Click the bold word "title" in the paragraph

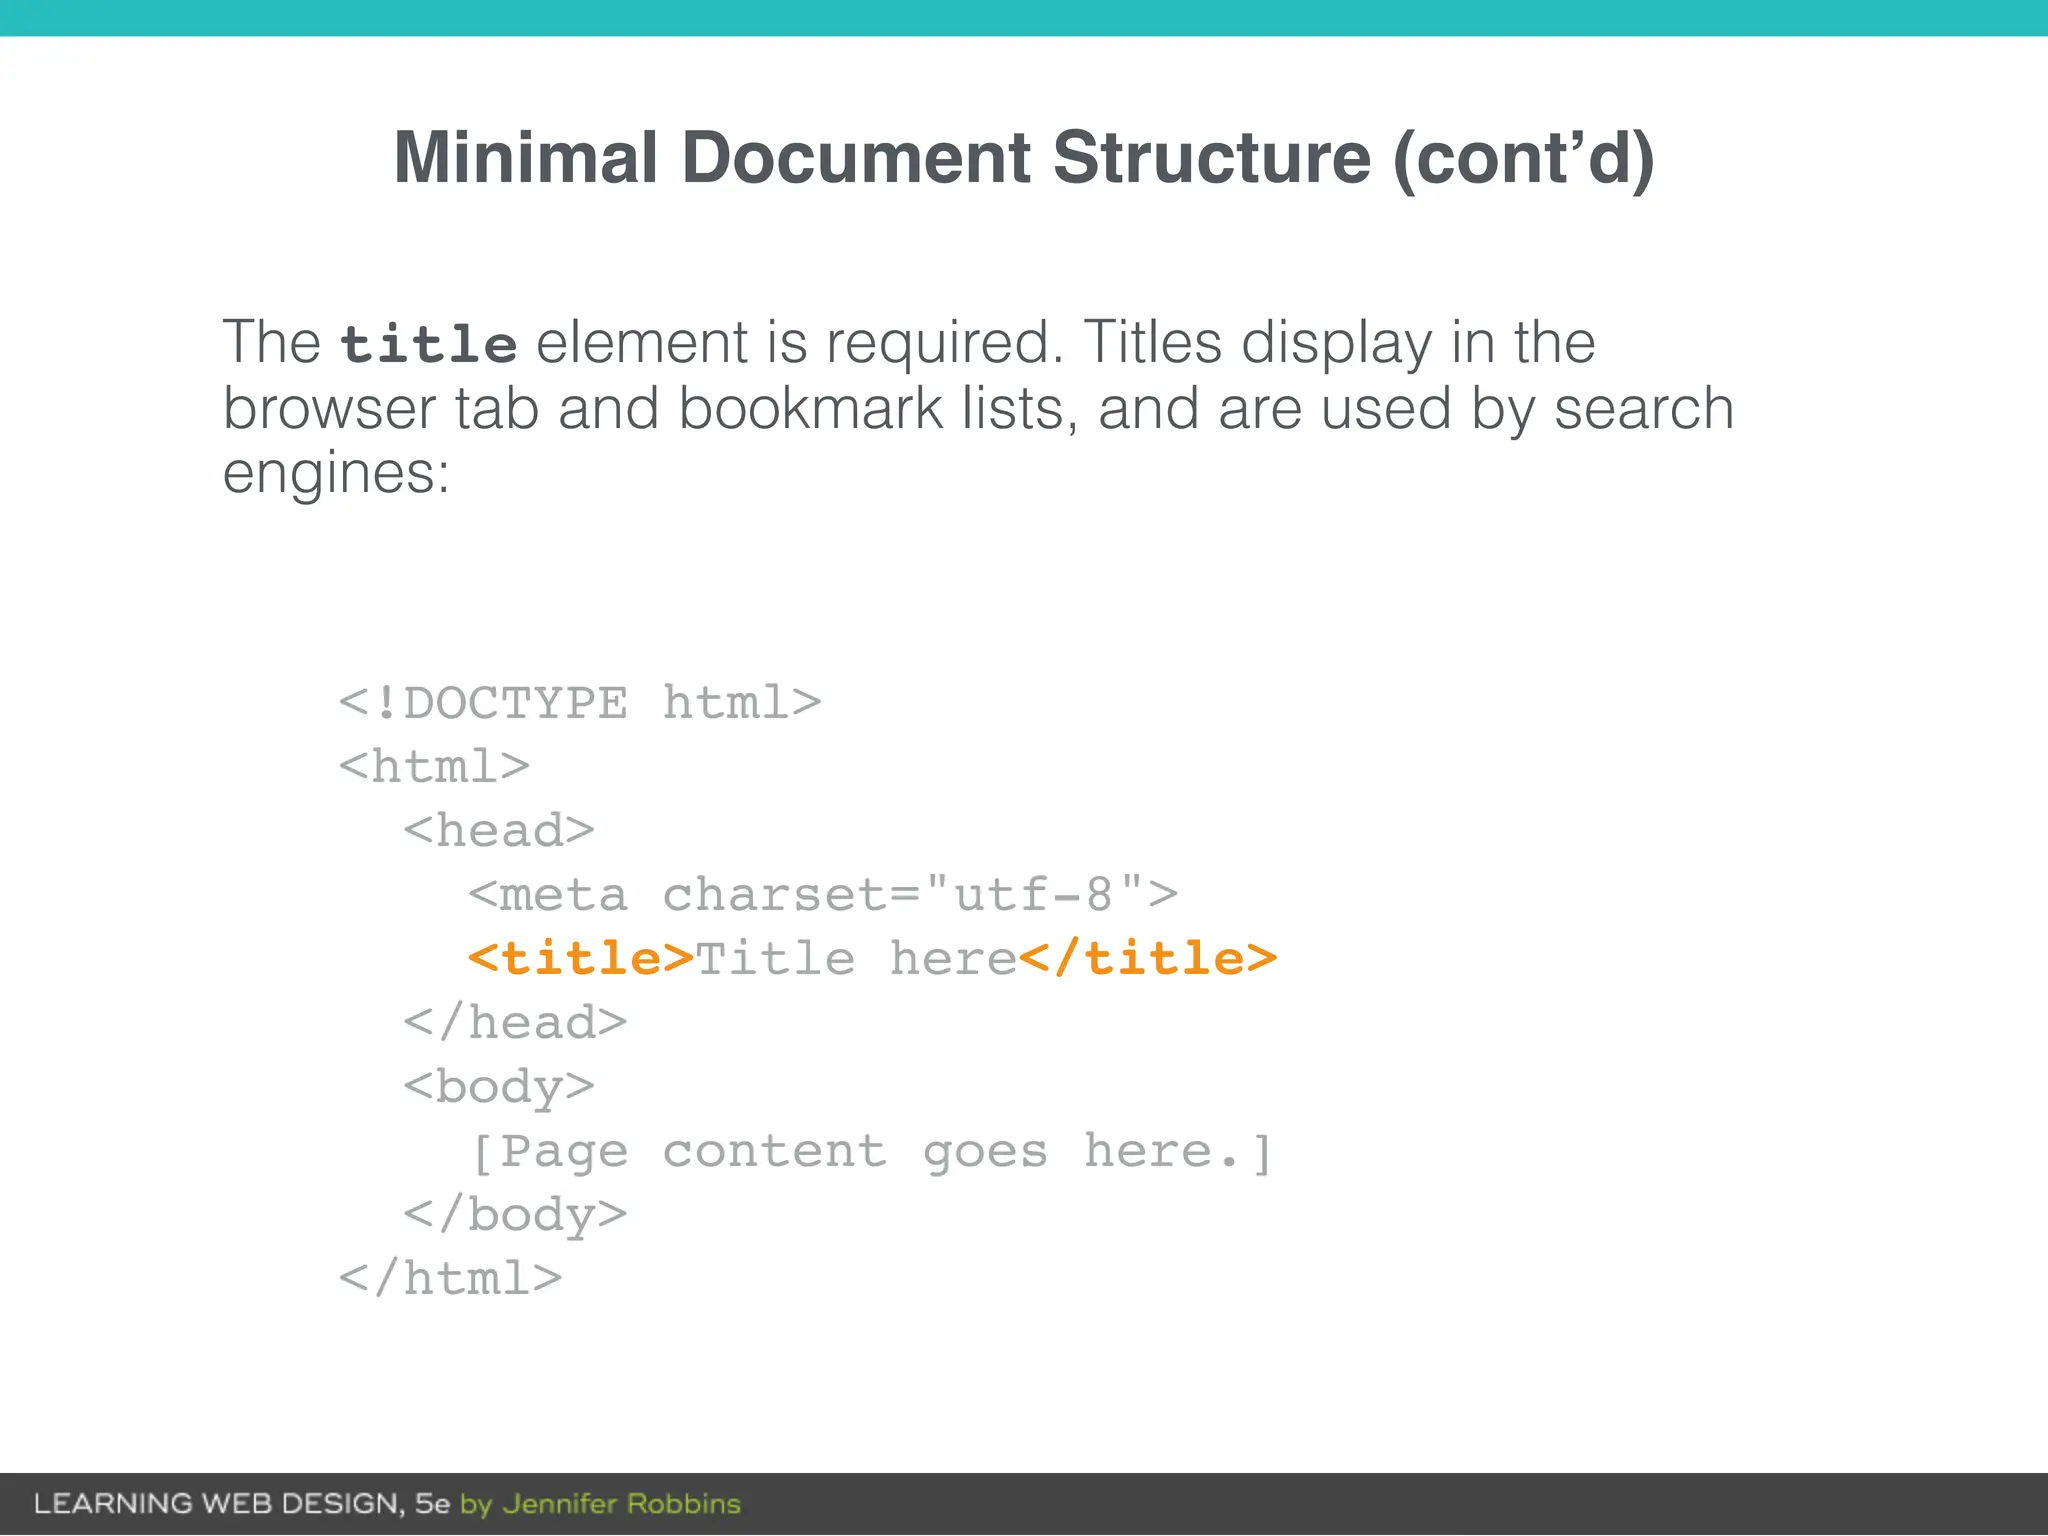(428, 345)
